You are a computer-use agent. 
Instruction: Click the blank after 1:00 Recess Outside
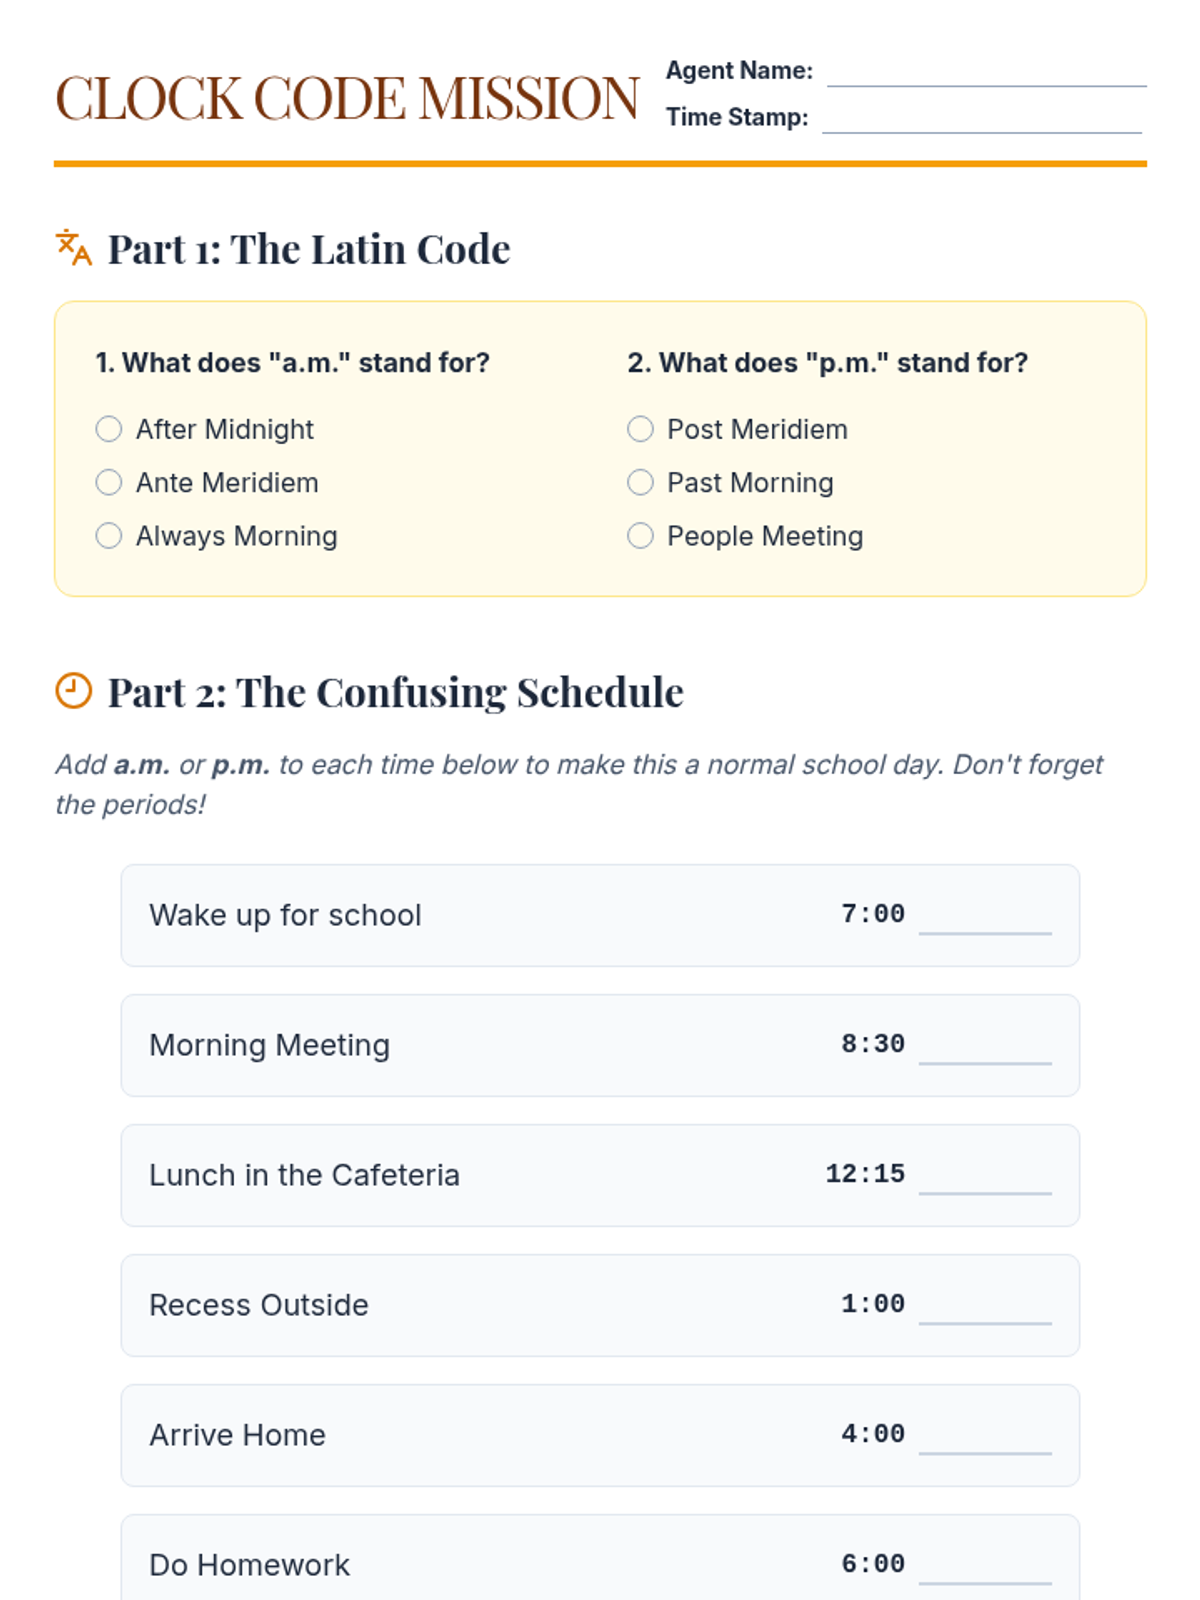985,1308
